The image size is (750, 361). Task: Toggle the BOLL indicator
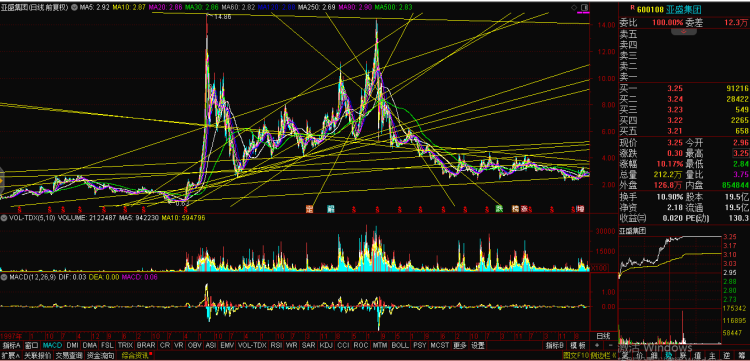pos(400,345)
